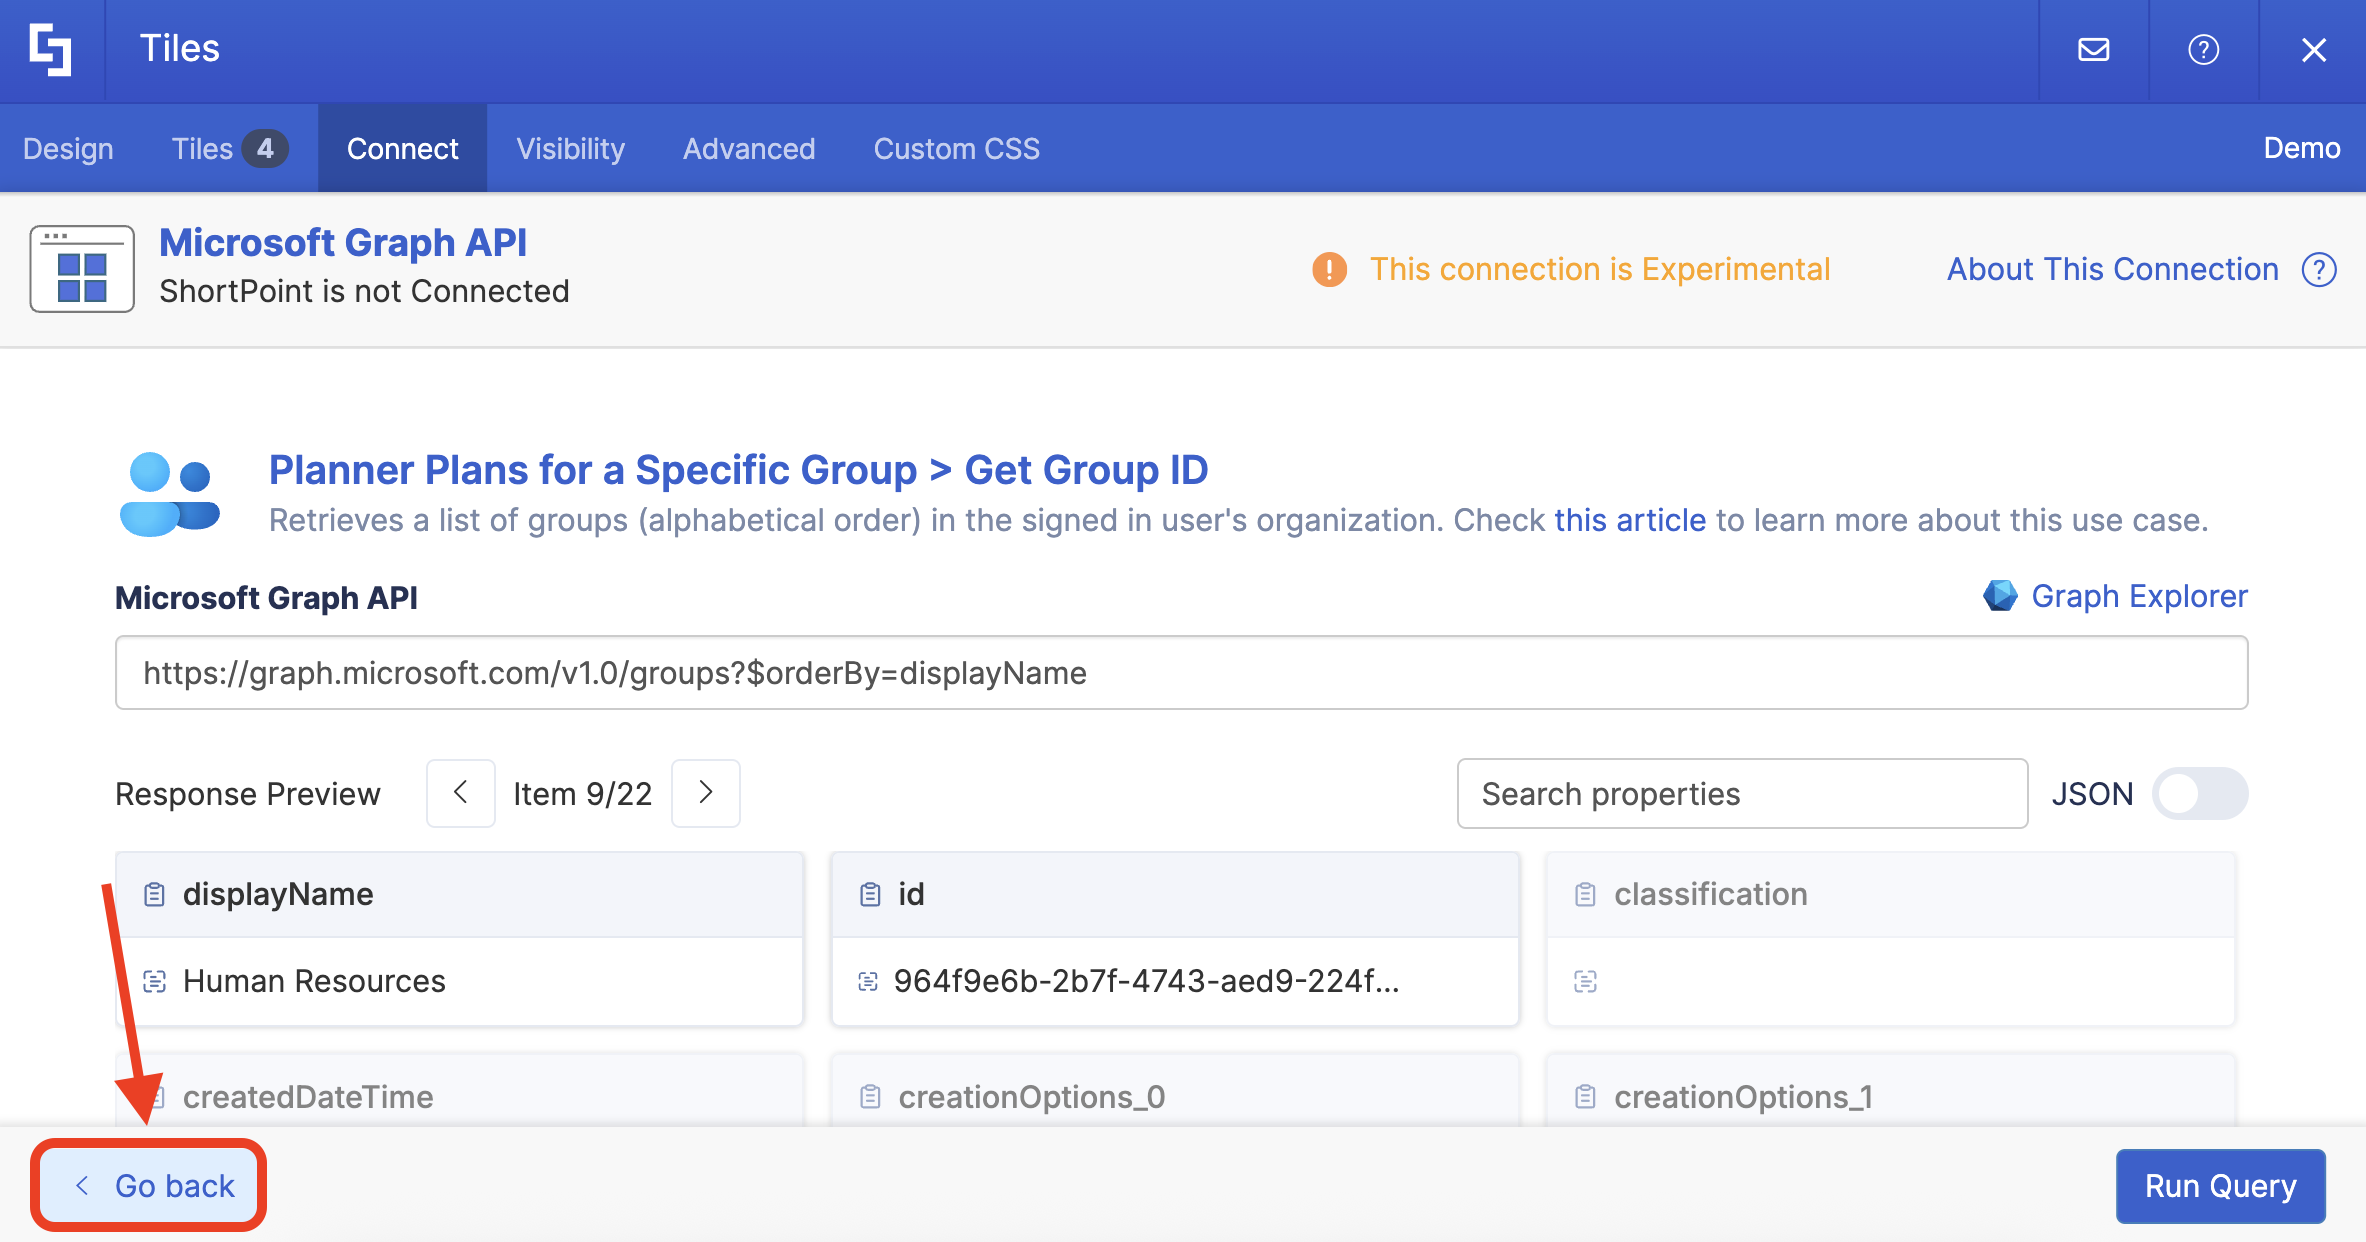Go to the previous response item
This screenshot has height=1242, width=2366.
461,793
